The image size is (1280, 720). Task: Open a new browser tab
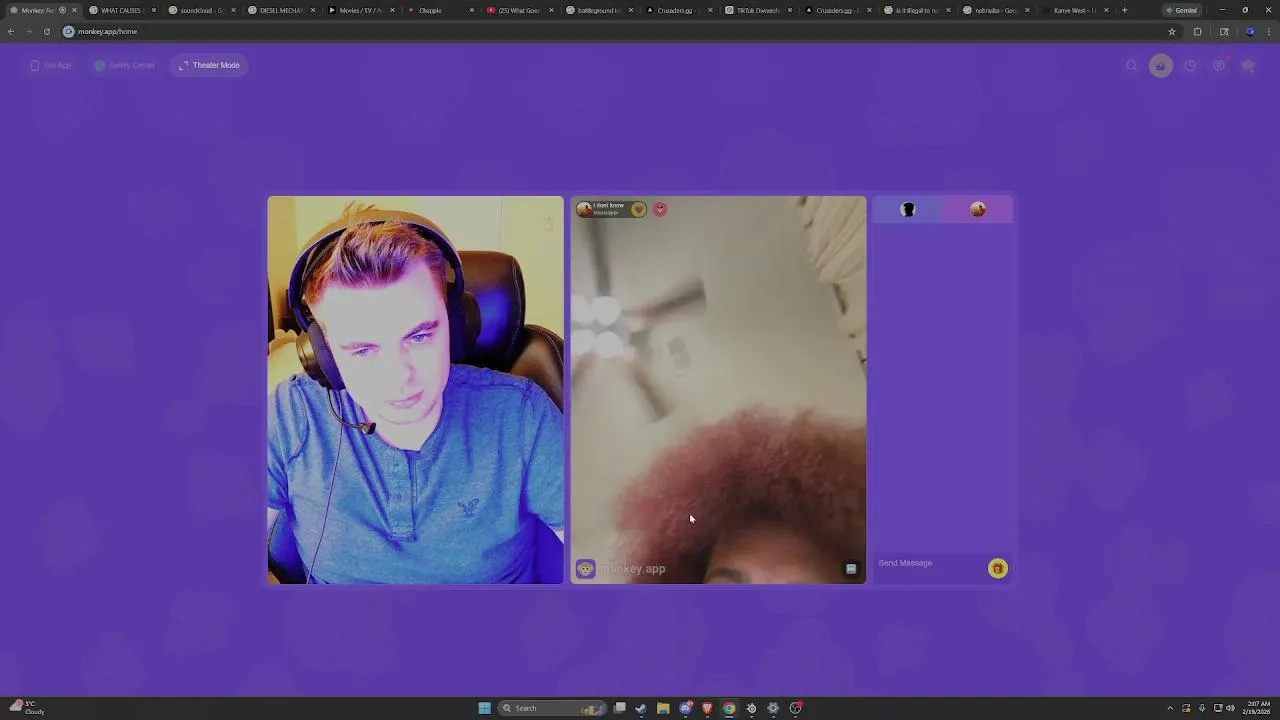(x=1124, y=10)
